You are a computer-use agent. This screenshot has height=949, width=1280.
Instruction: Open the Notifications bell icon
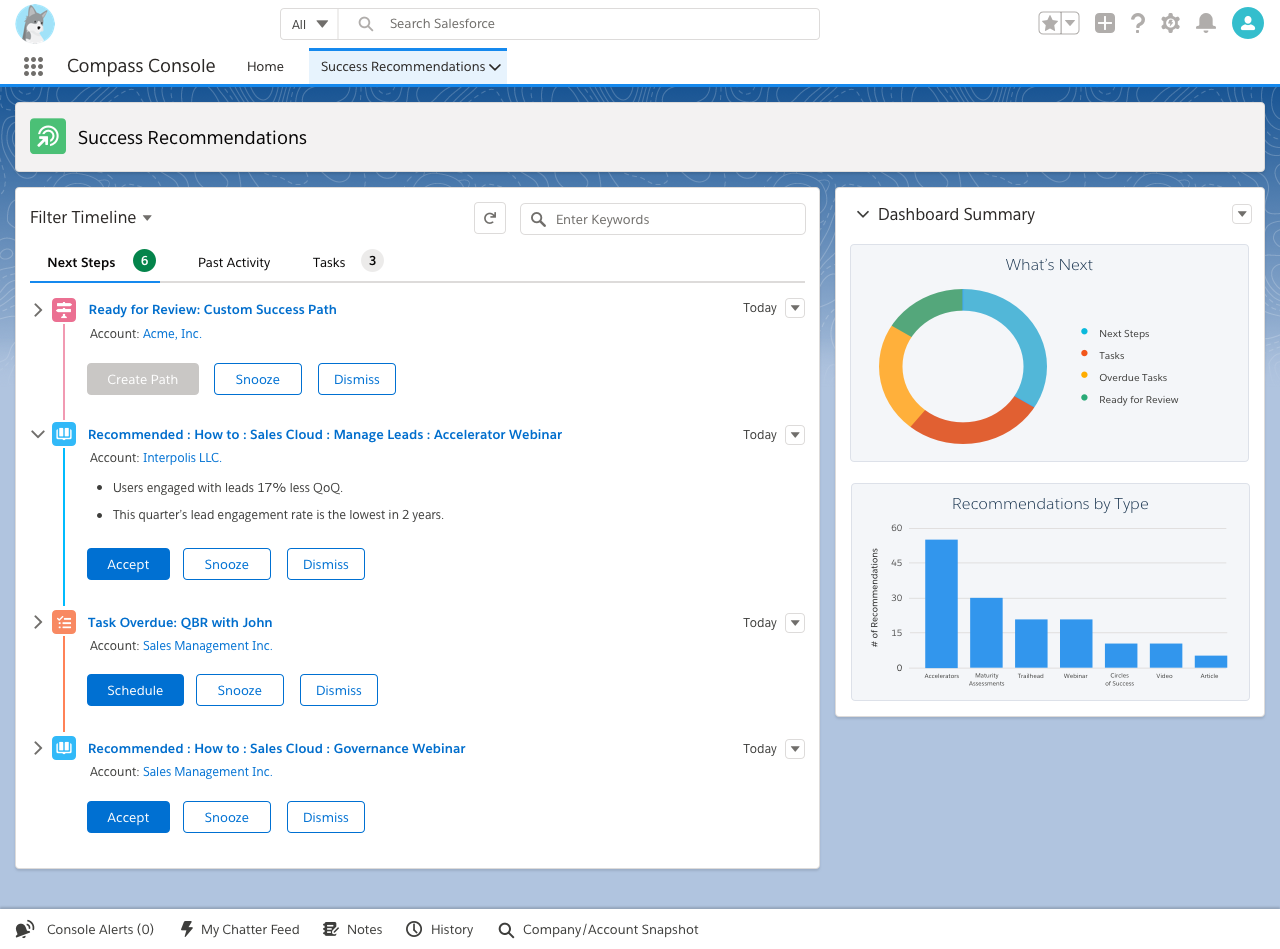click(x=1206, y=23)
